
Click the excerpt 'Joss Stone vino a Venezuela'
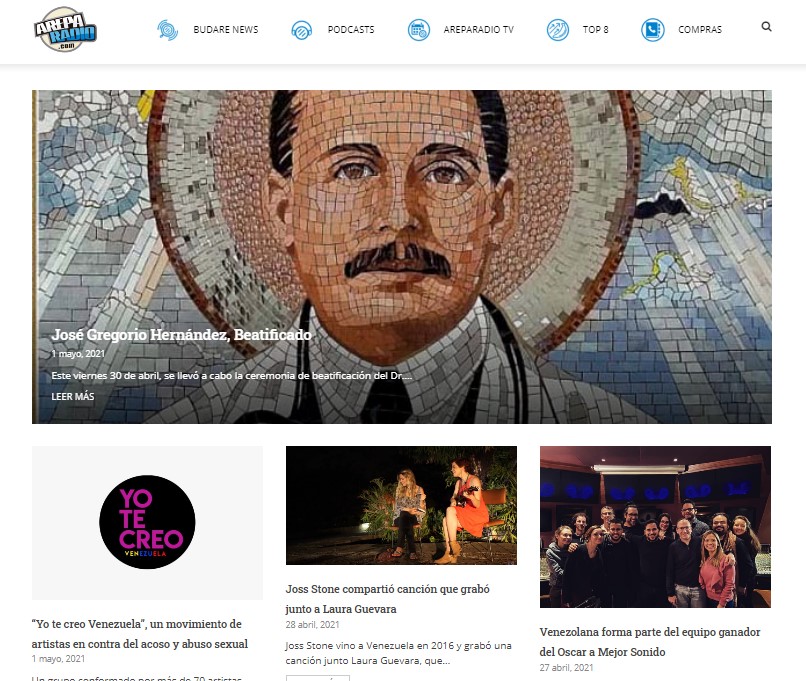(x=398, y=653)
